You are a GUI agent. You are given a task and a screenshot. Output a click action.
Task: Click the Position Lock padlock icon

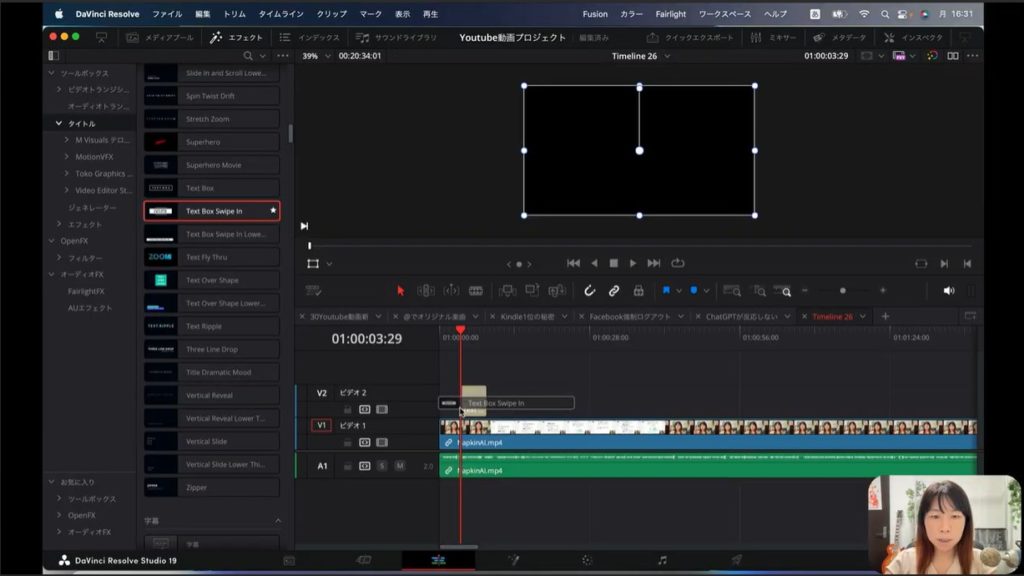[x=638, y=291]
